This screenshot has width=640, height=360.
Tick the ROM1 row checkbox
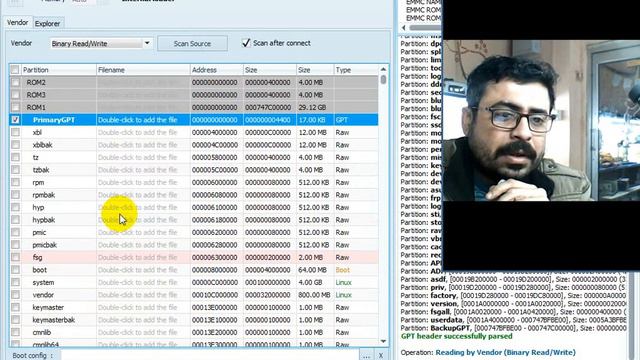[15, 107]
